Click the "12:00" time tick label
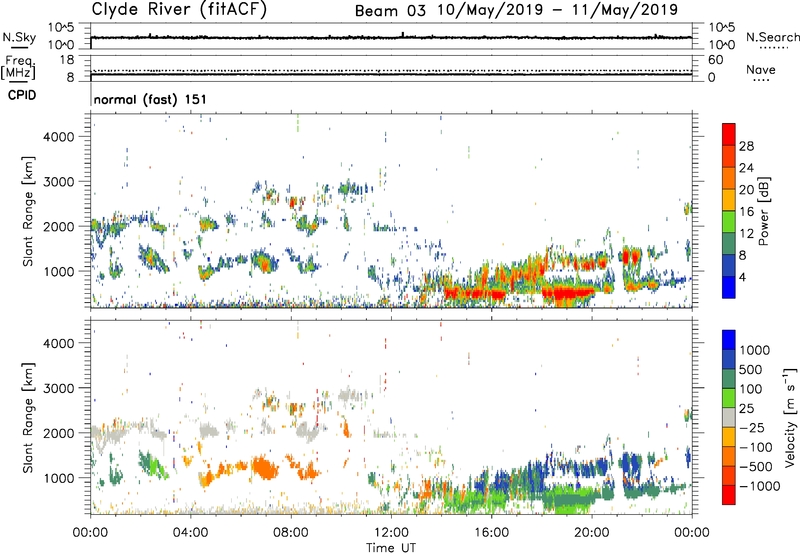This screenshot has height=554, width=800. [391, 533]
